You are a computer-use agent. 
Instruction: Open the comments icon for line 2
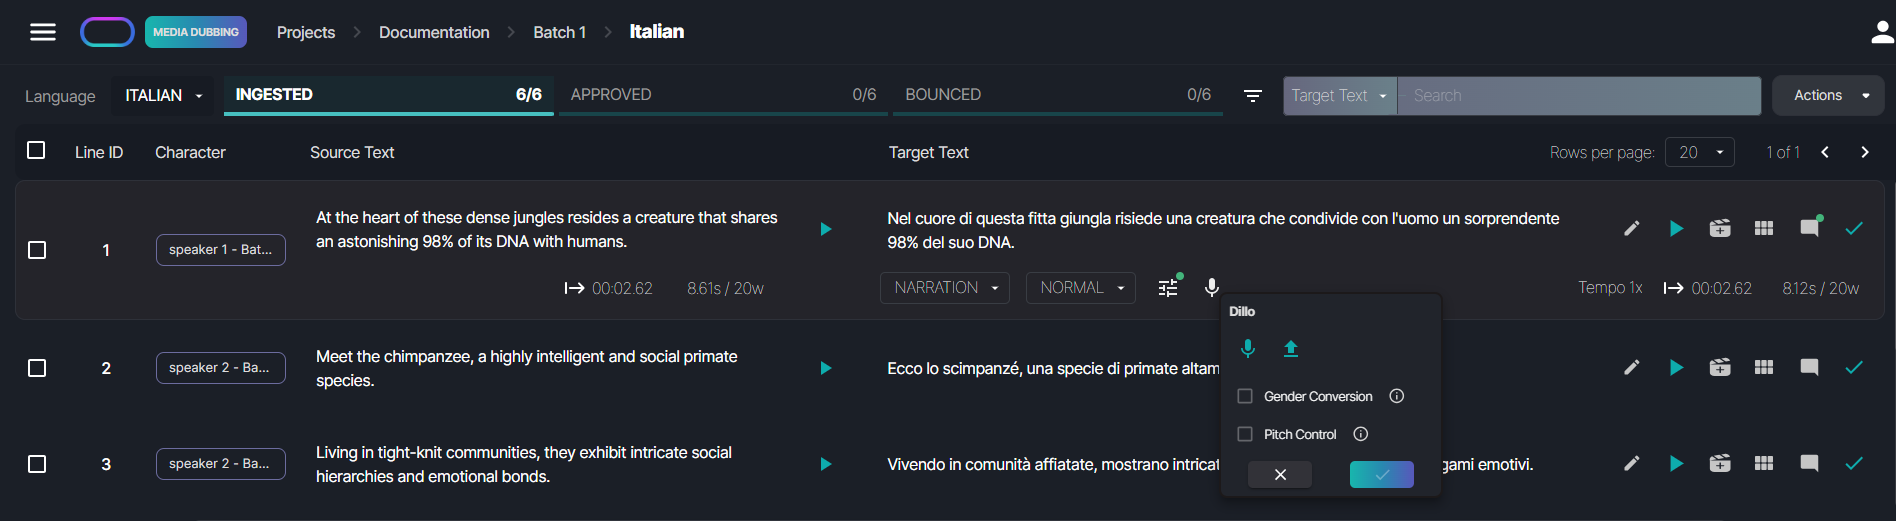click(x=1809, y=368)
